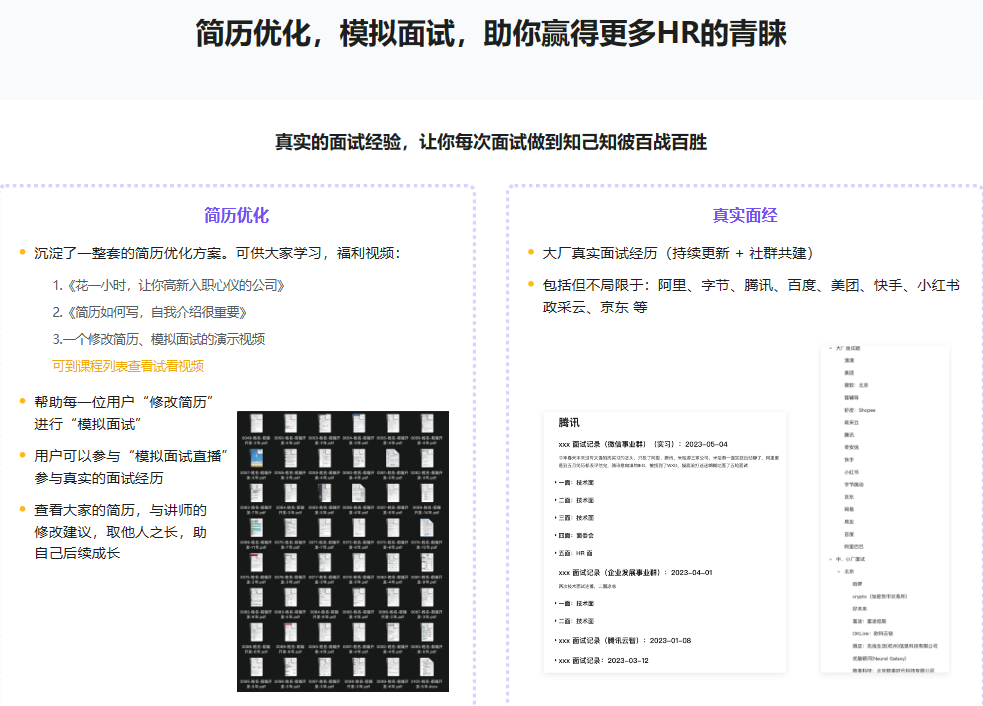The width and height of the screenshot is (983, 706).
Task: Click the 真实面经 section heading
Action: coord(745,215)
